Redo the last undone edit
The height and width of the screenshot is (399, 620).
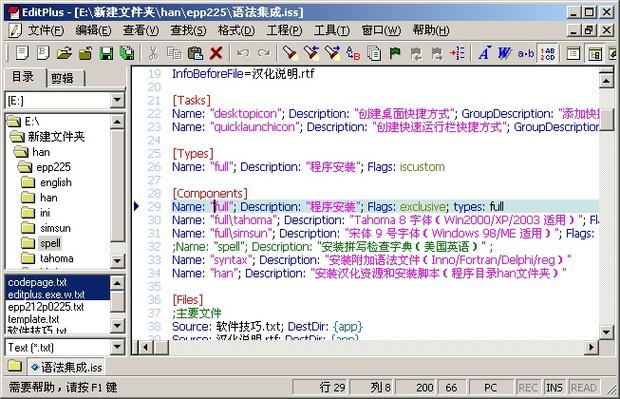[x=264, y=53]
